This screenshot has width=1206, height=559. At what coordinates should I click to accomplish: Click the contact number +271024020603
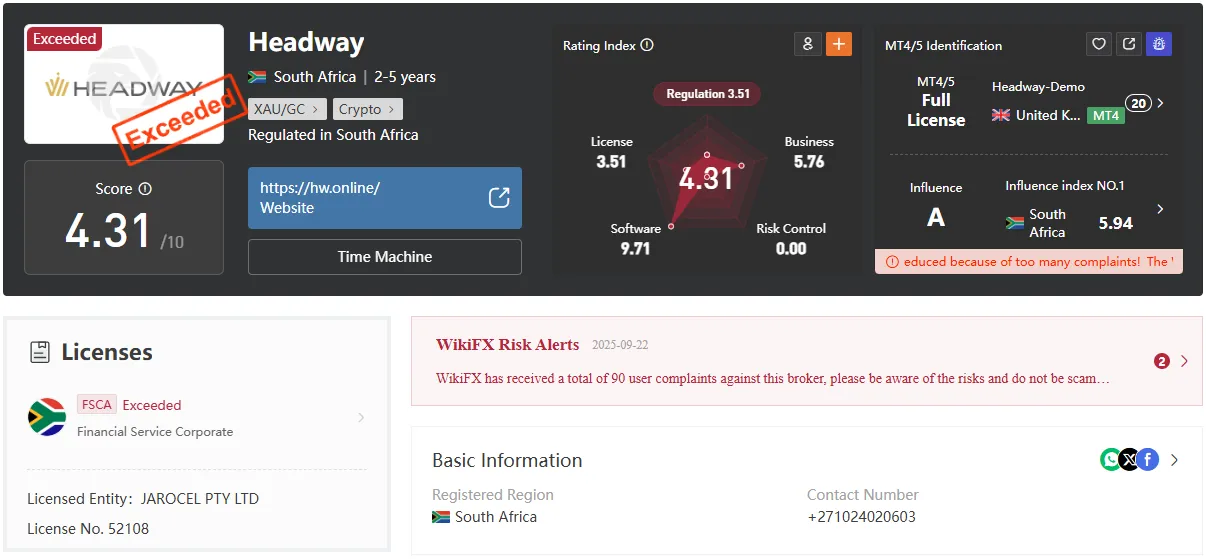pos(861,517)
